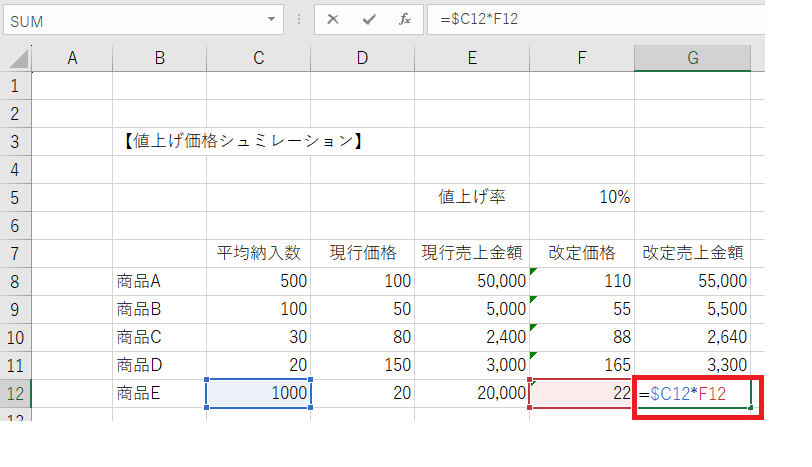Select 商品C quantity cell showing 30
This screenshot has height=467, width=812.
point(258,337)
